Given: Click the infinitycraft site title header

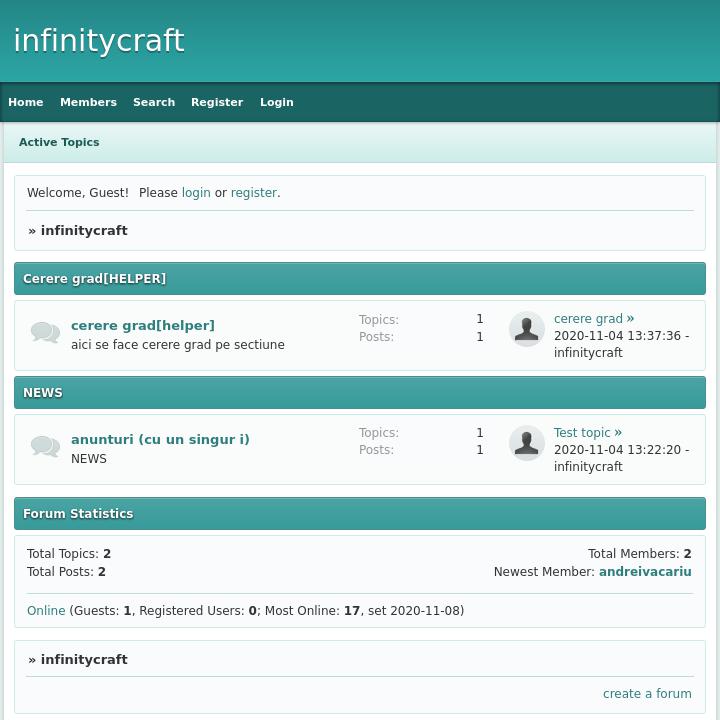Looking at the screenshot, I should [99, 41].
